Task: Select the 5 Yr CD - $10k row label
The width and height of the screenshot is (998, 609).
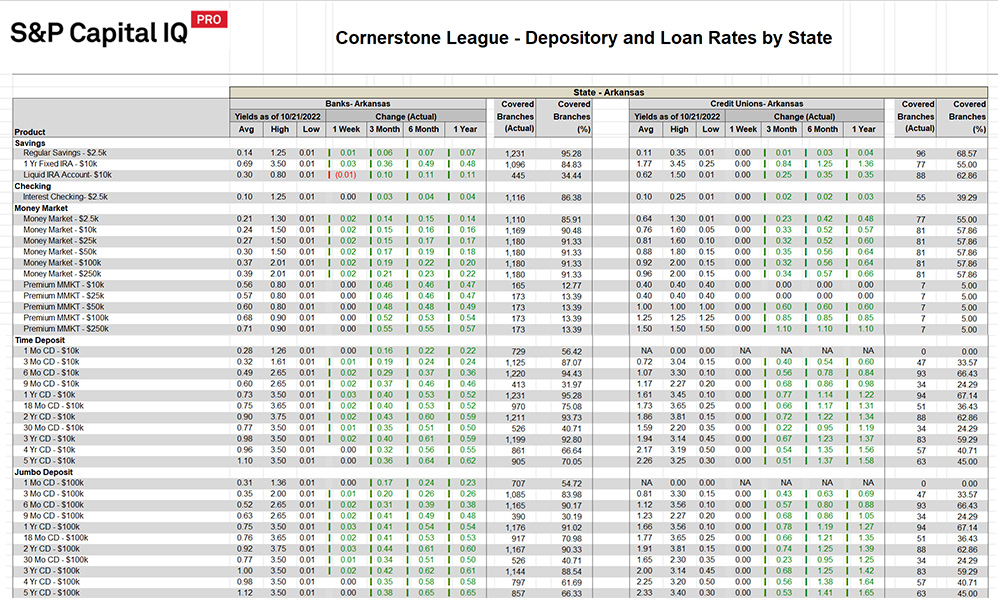Action: point(48,460)
